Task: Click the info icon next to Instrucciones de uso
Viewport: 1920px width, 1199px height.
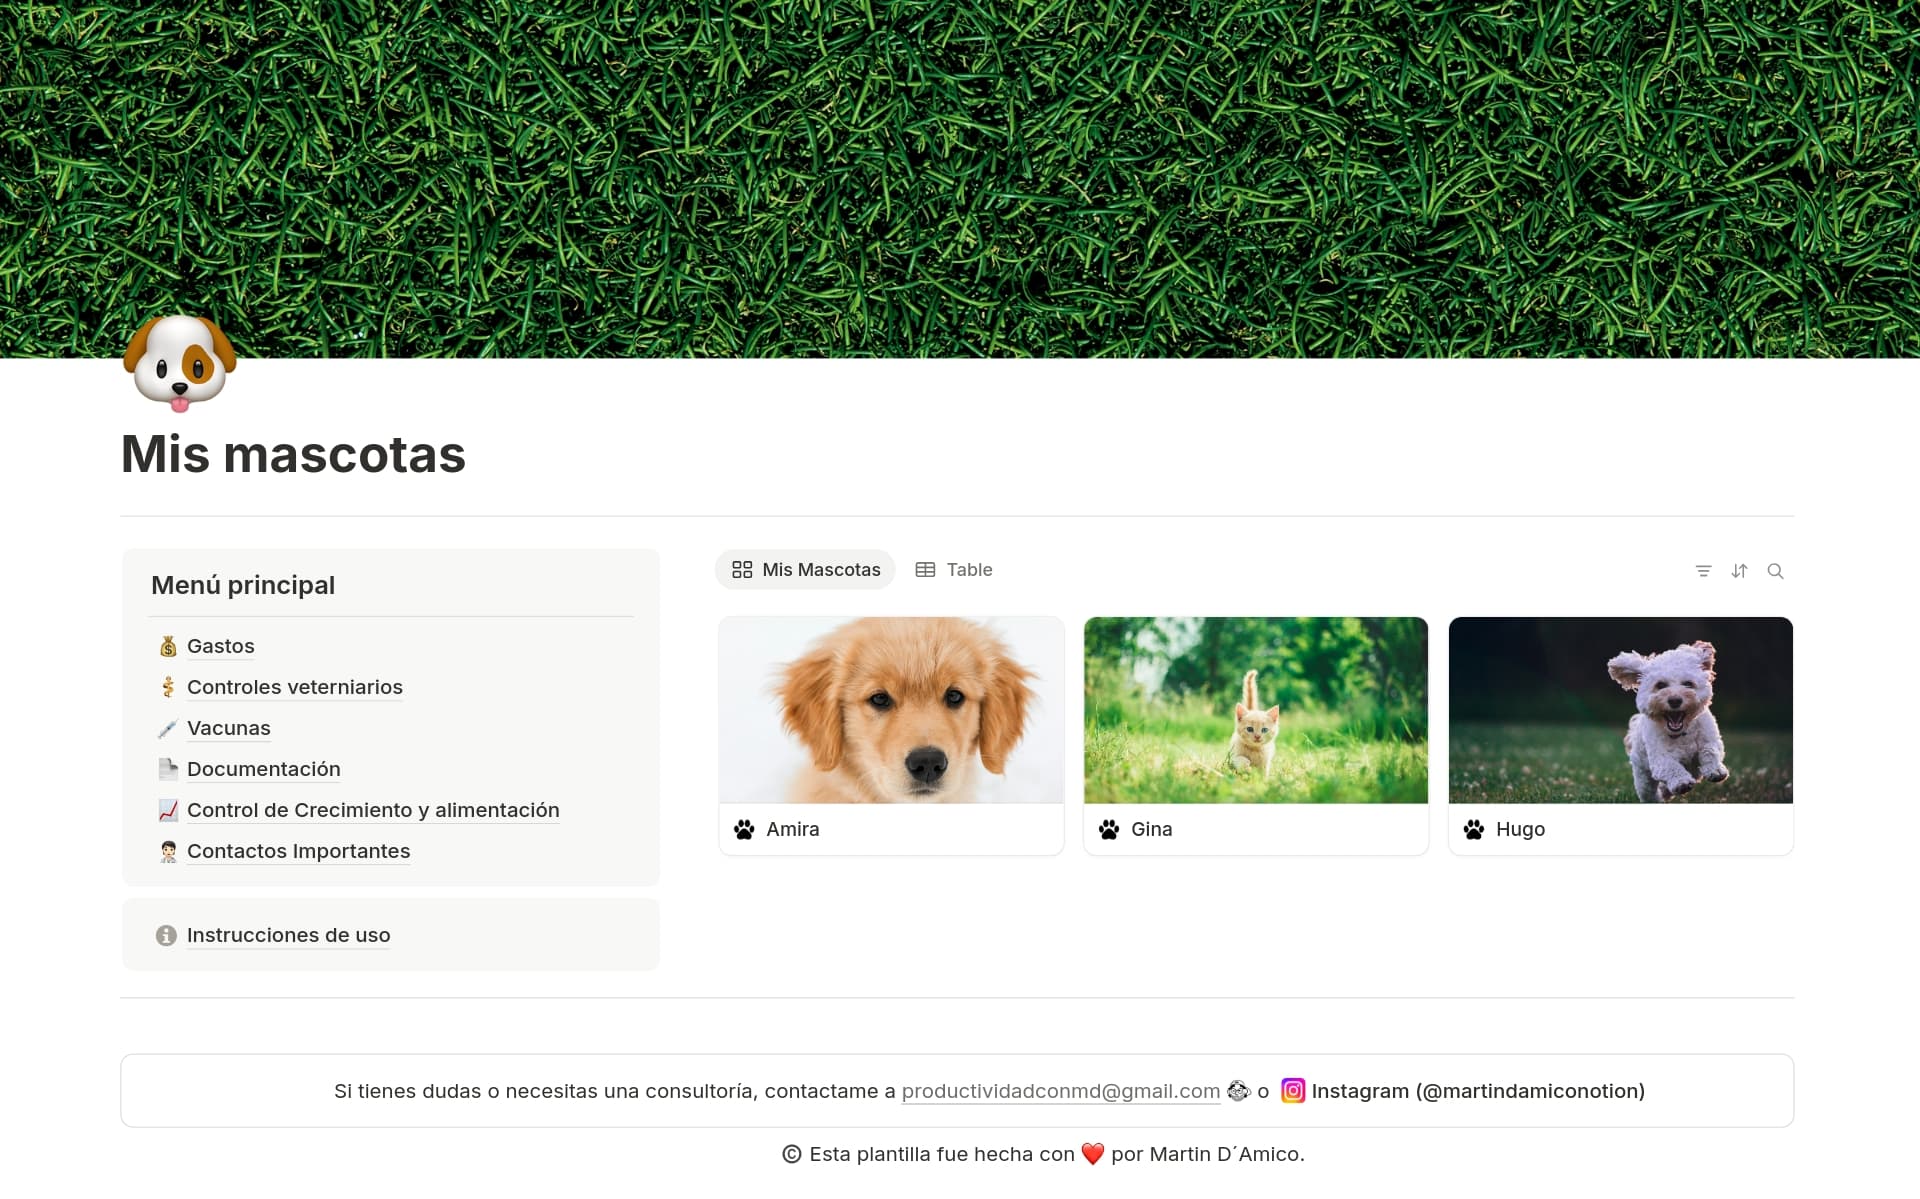Action: 165,935
